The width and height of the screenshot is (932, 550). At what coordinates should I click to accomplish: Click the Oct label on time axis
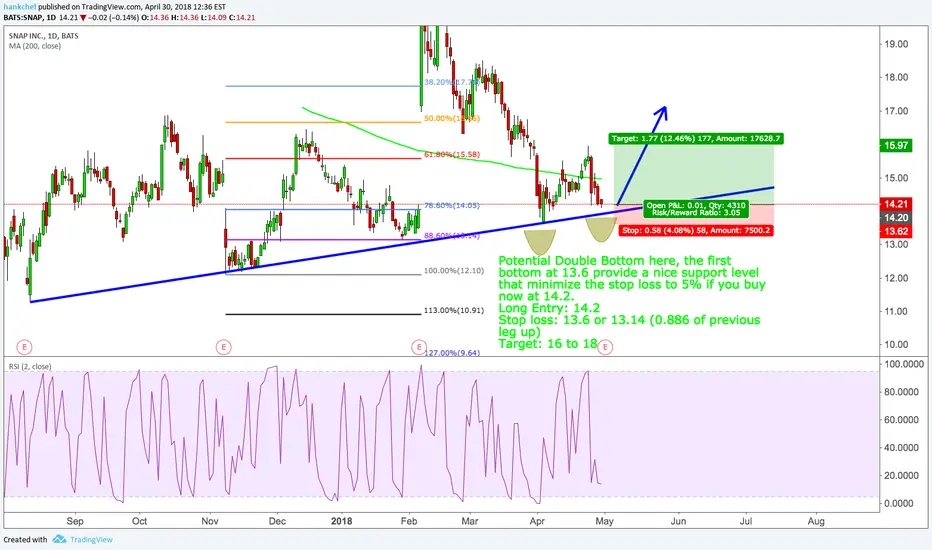point(139,521)
